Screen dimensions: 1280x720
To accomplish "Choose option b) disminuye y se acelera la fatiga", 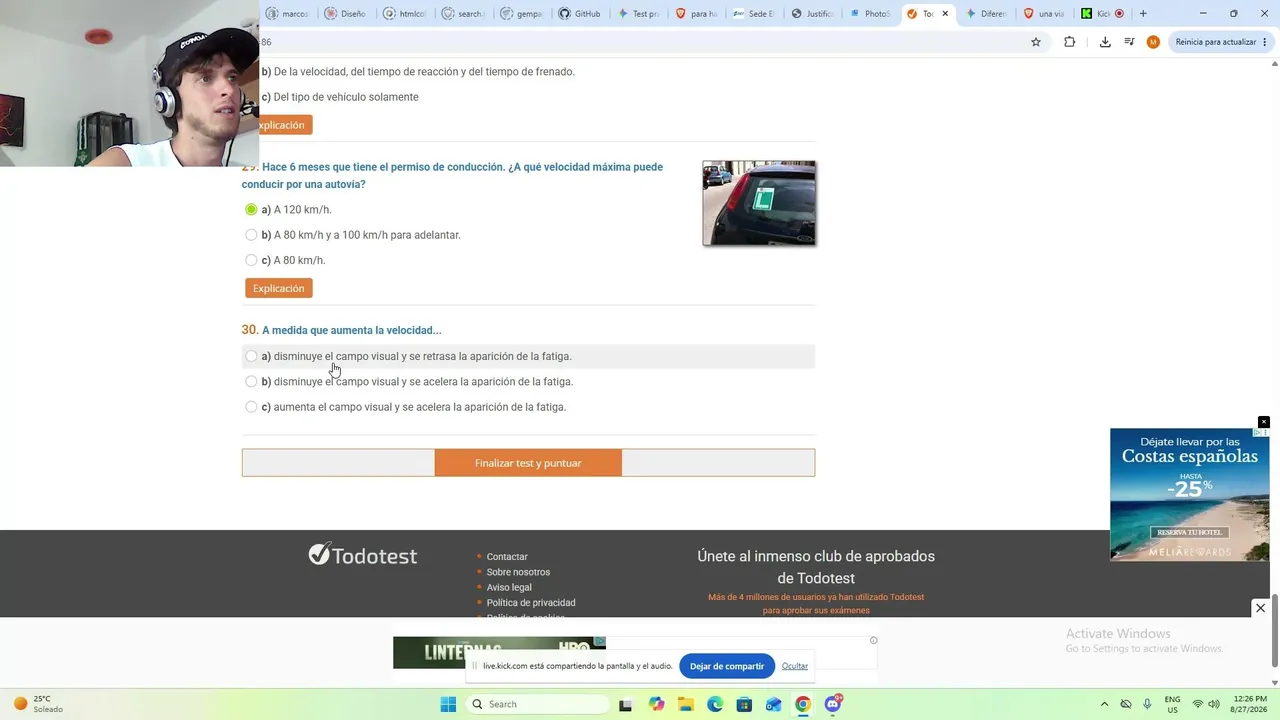I will point(251,382).
